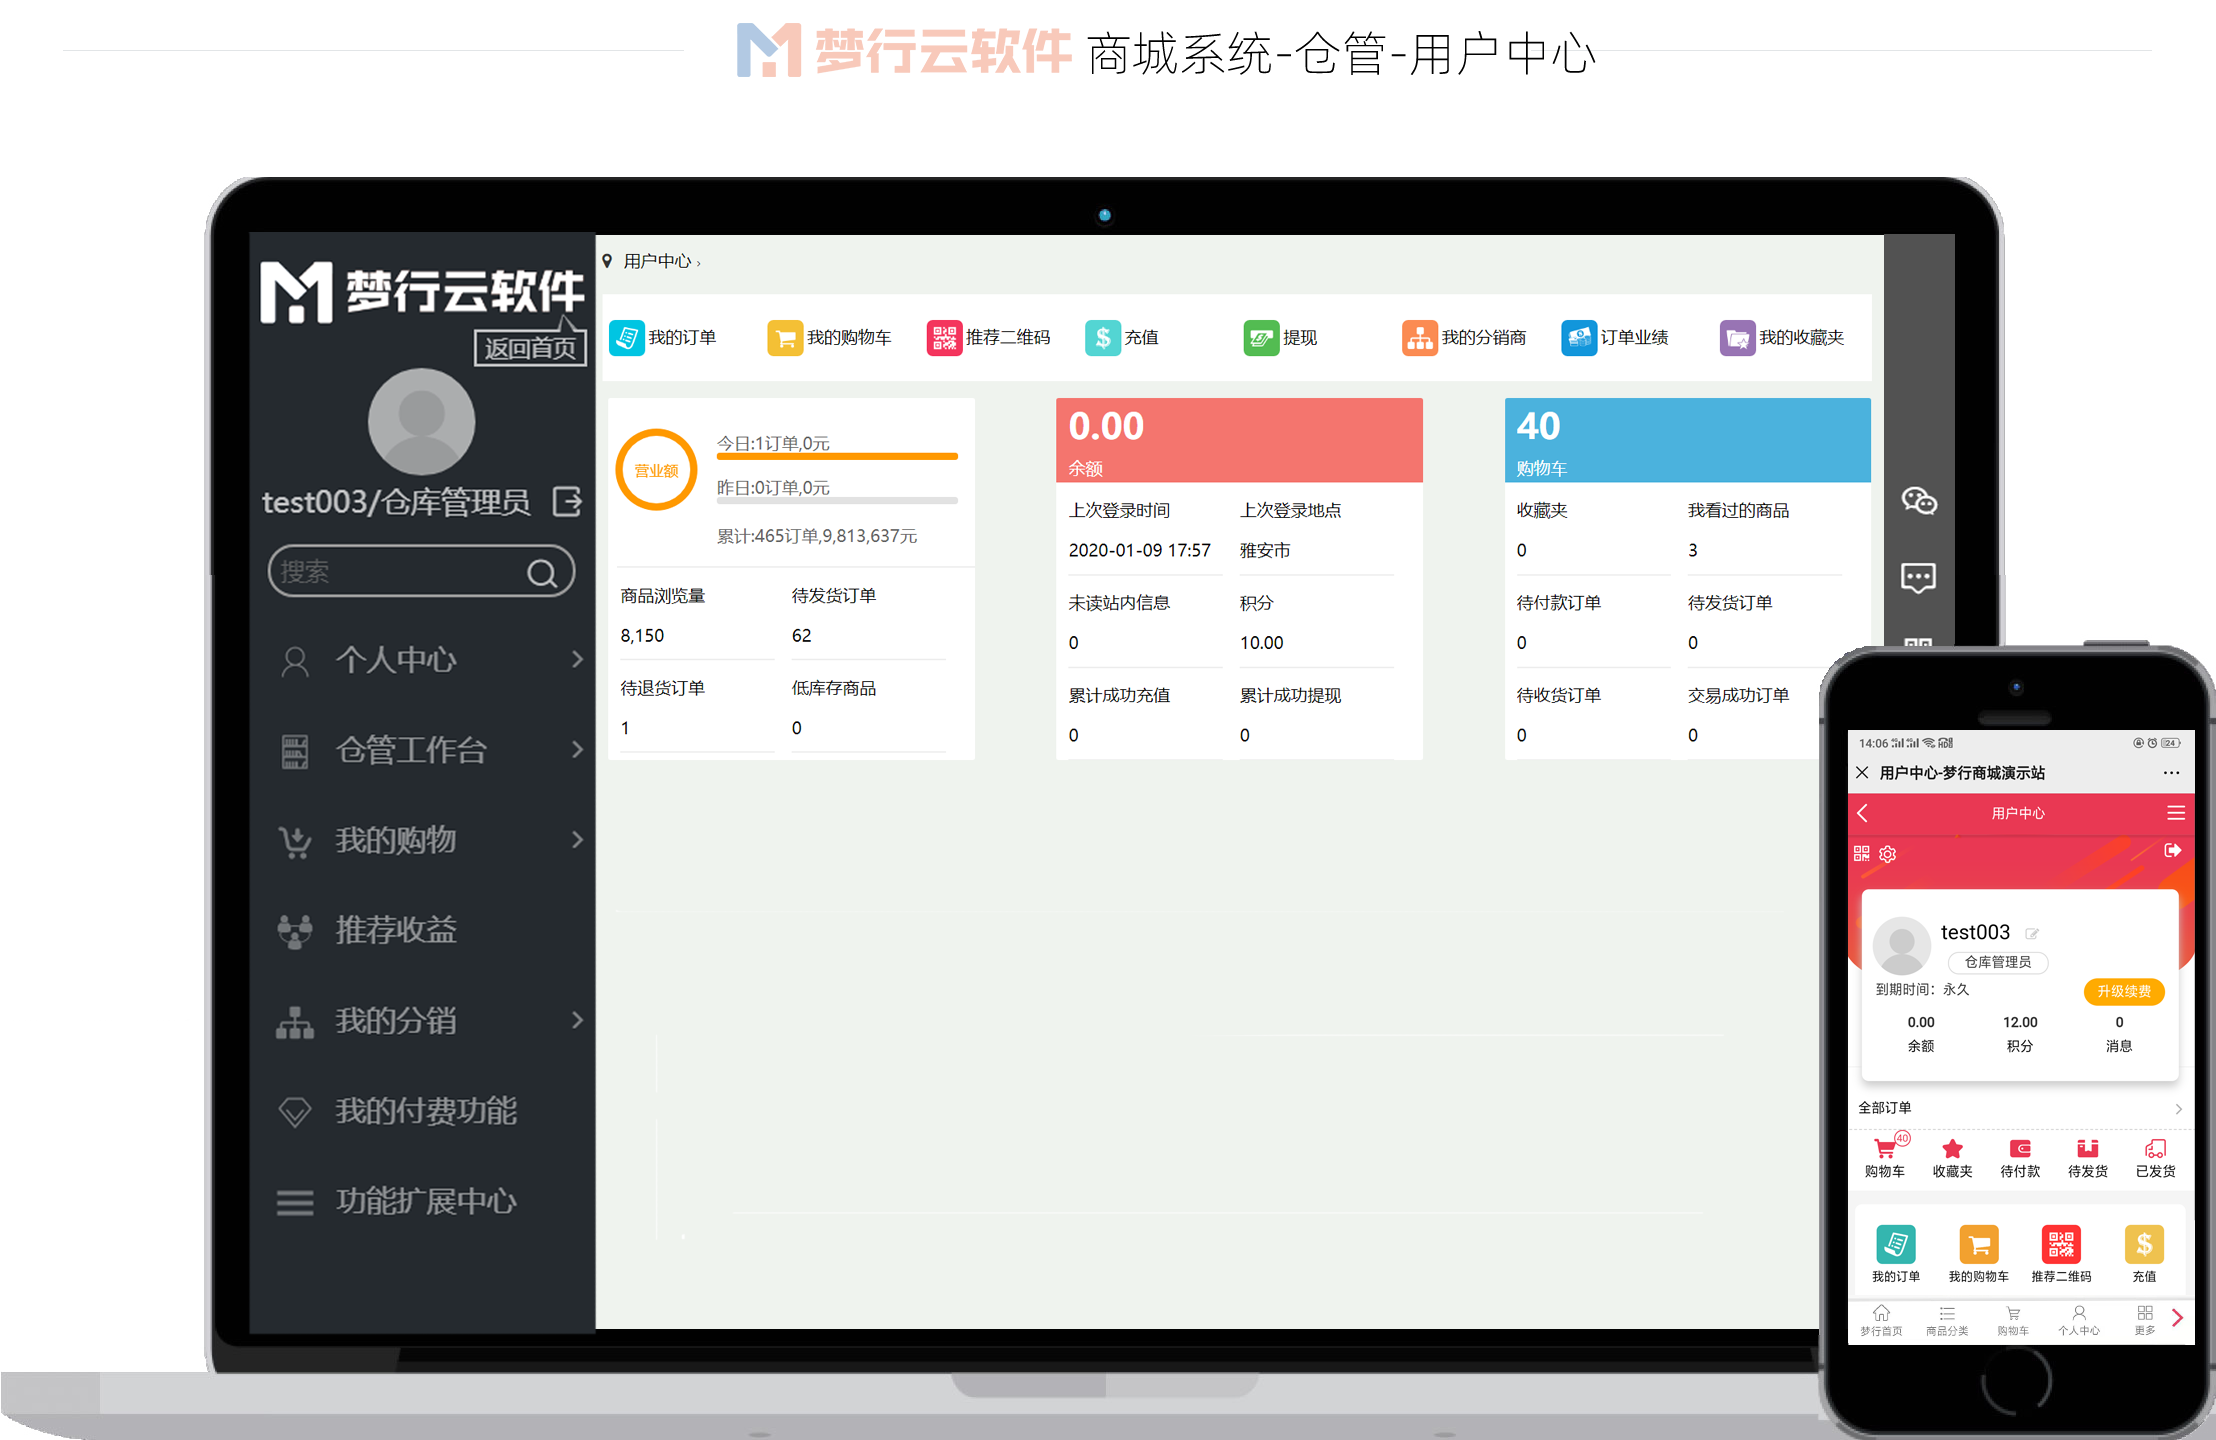Click the 今日 orders orange progress bar
Image resolution: width=2216 pixels, height=1440 pixels.
coord(837,457)
